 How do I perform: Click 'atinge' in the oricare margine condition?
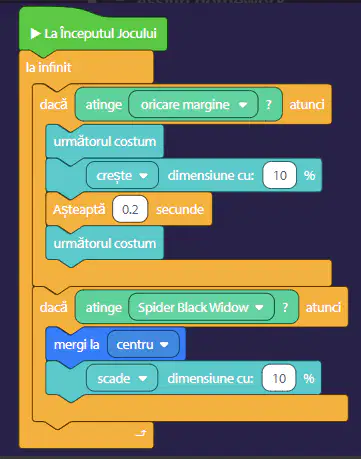[103, 105]
